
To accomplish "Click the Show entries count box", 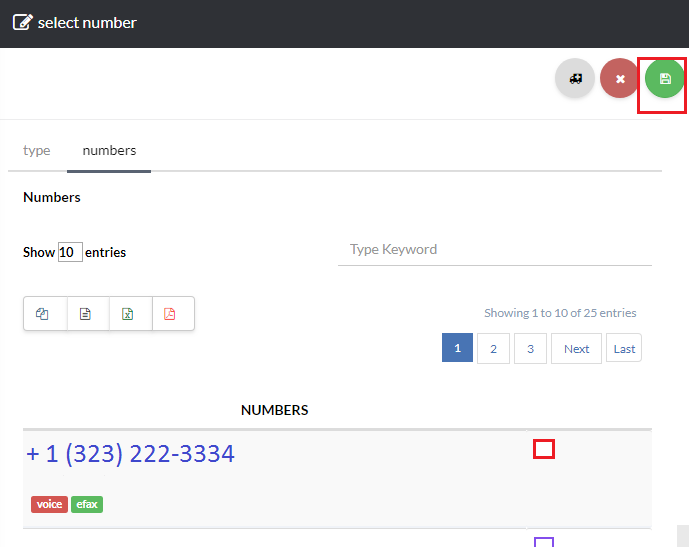I will [x=70, y=252].
